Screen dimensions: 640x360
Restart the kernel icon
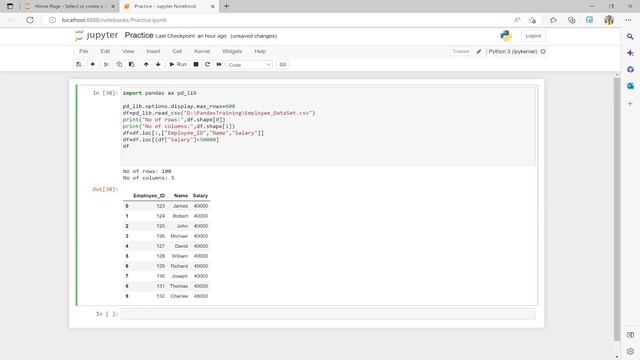207,64
